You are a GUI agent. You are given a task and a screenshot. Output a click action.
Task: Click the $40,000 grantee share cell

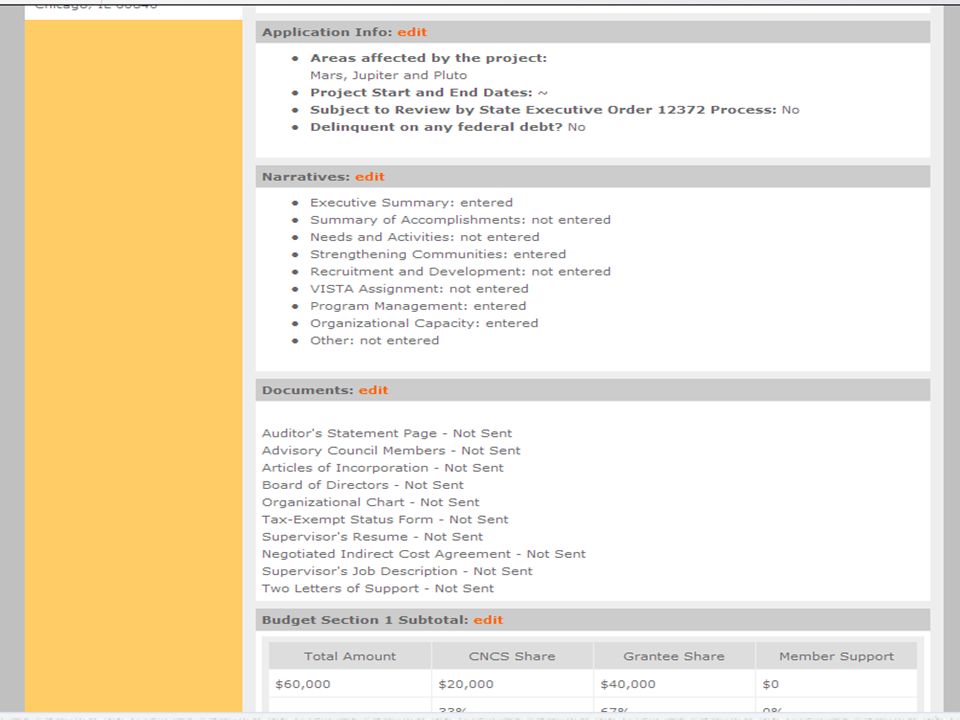674,684
